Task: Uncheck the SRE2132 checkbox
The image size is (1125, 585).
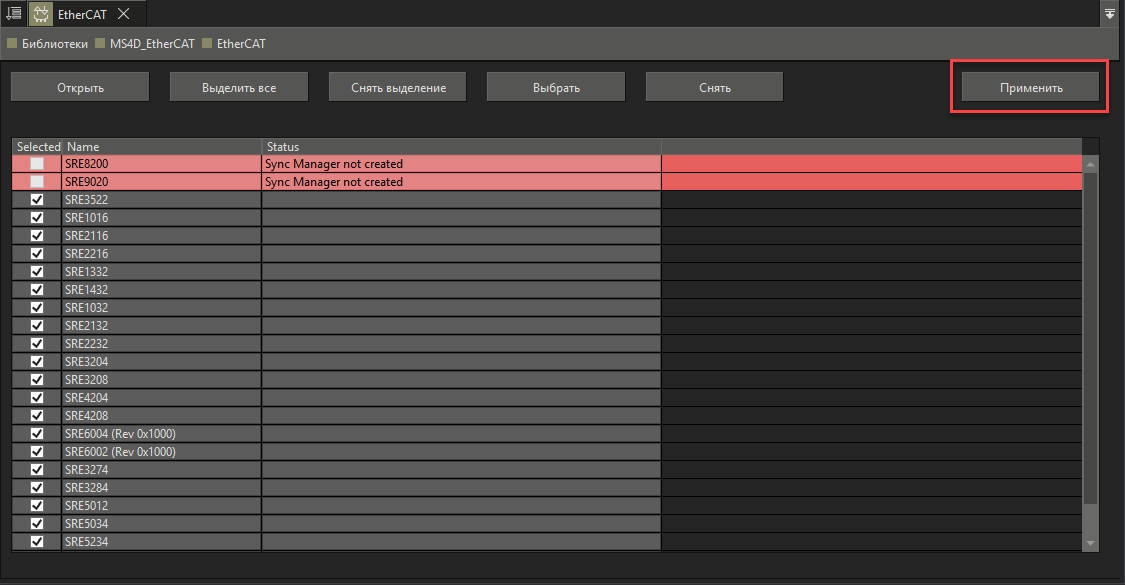Action: point(37,325)
